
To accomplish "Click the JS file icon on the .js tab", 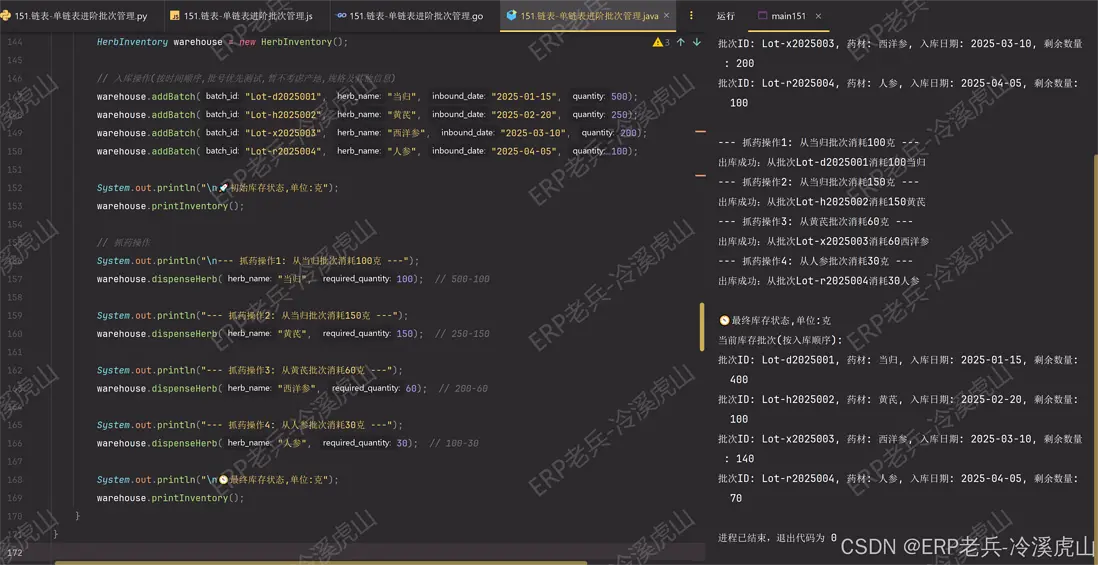I will click(x=175, y=15).
